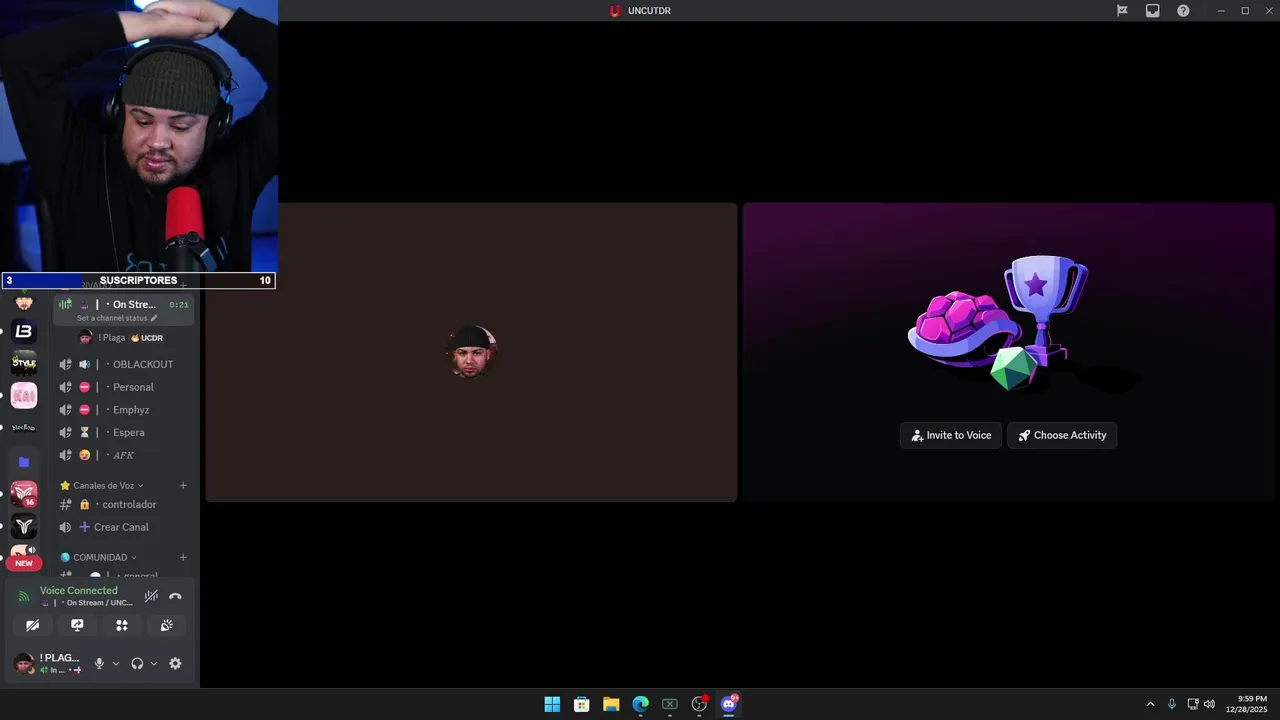This screenshot has width=1280, height=720.
Task: Join the OBLACKOUT voice channel
Action: 124,364
